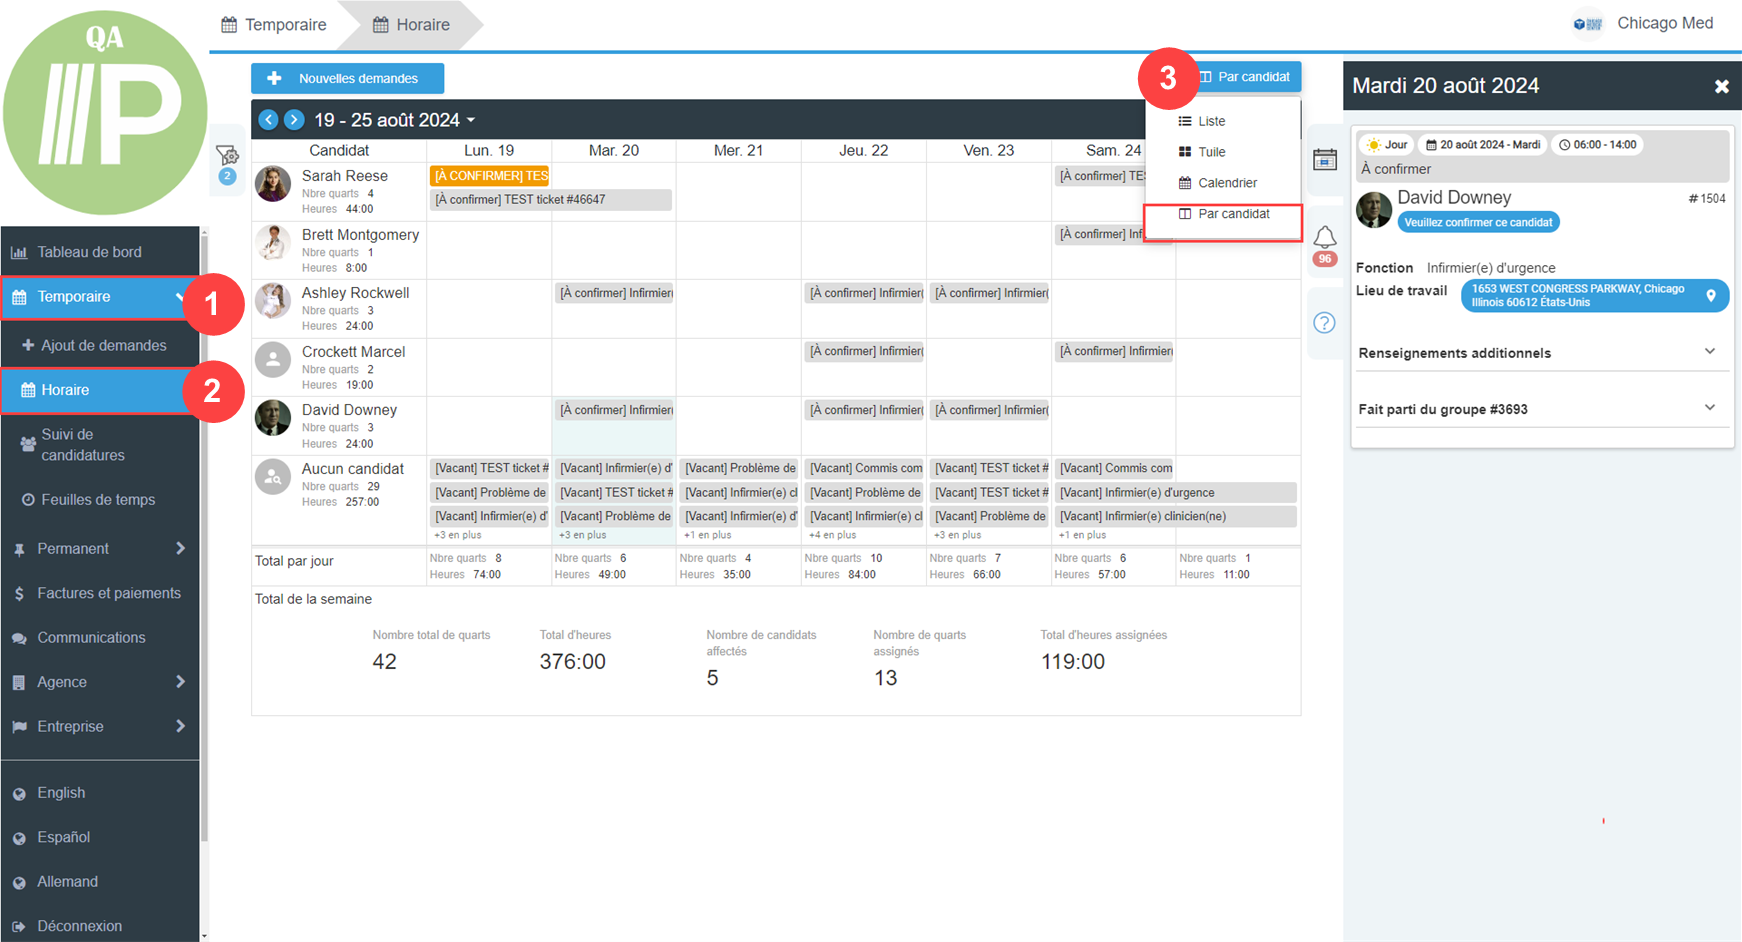Click Veuillez confirmer ce candidat button

(x=1478, y=223)
